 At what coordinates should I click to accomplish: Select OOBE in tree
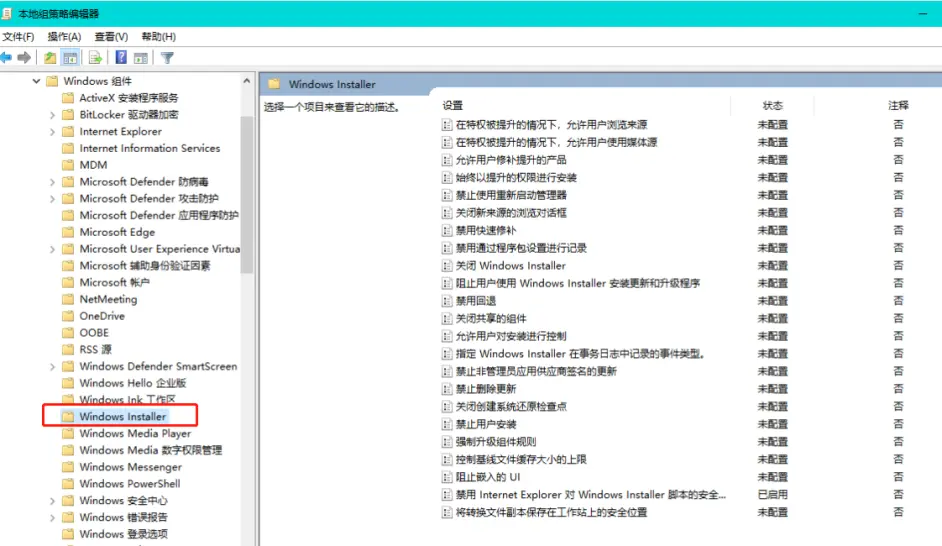point(94,332)
